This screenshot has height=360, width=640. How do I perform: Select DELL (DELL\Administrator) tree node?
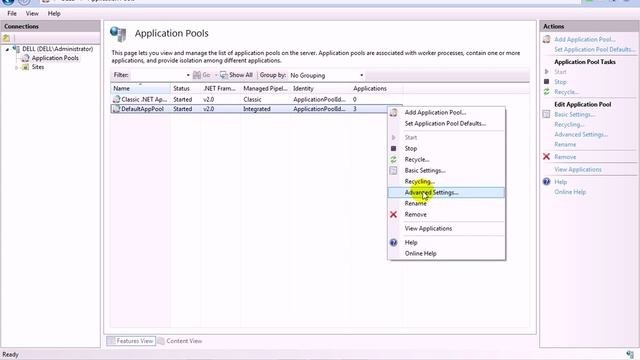58,49
